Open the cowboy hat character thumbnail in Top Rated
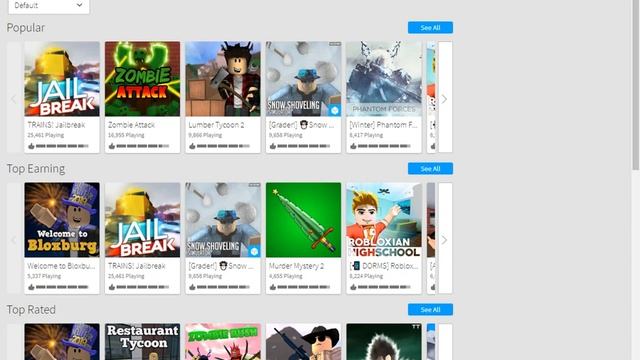Viewport: 640px width, 360px height. (303, 342)
